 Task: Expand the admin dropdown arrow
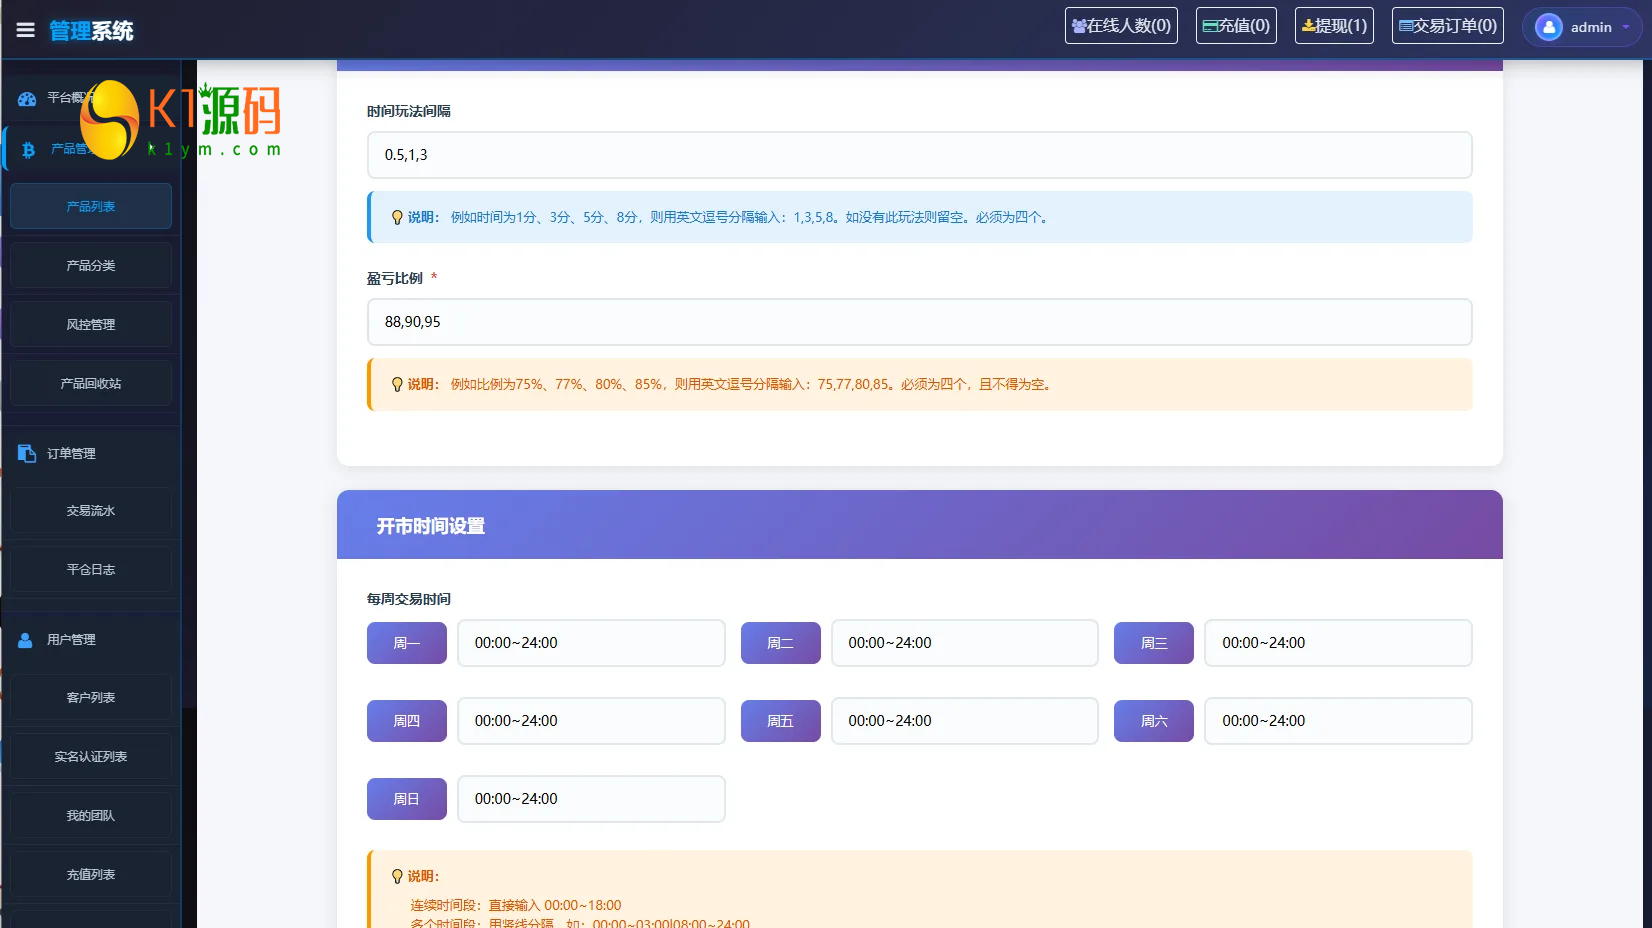click(x=1626, y=27)
